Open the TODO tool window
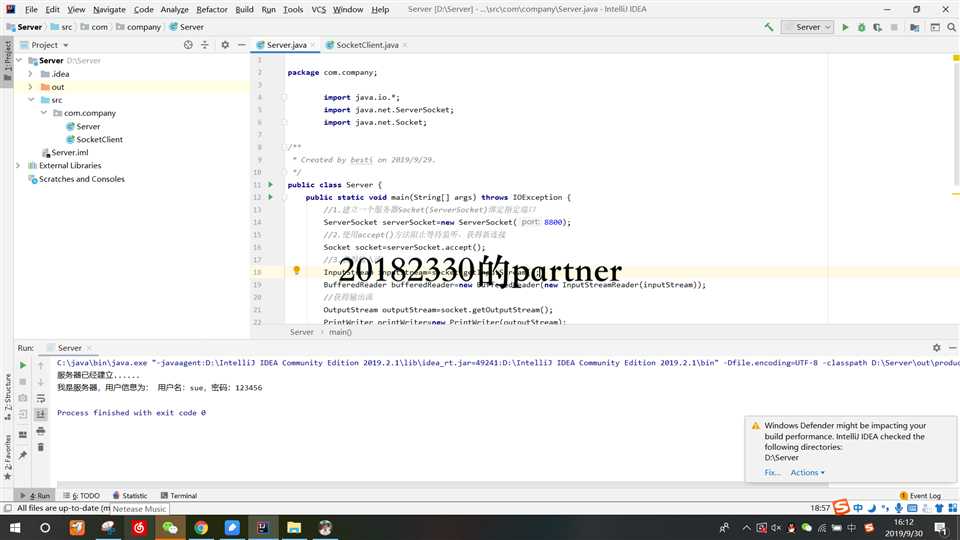The height and width of the screenshot is (540, 960). 81,495
